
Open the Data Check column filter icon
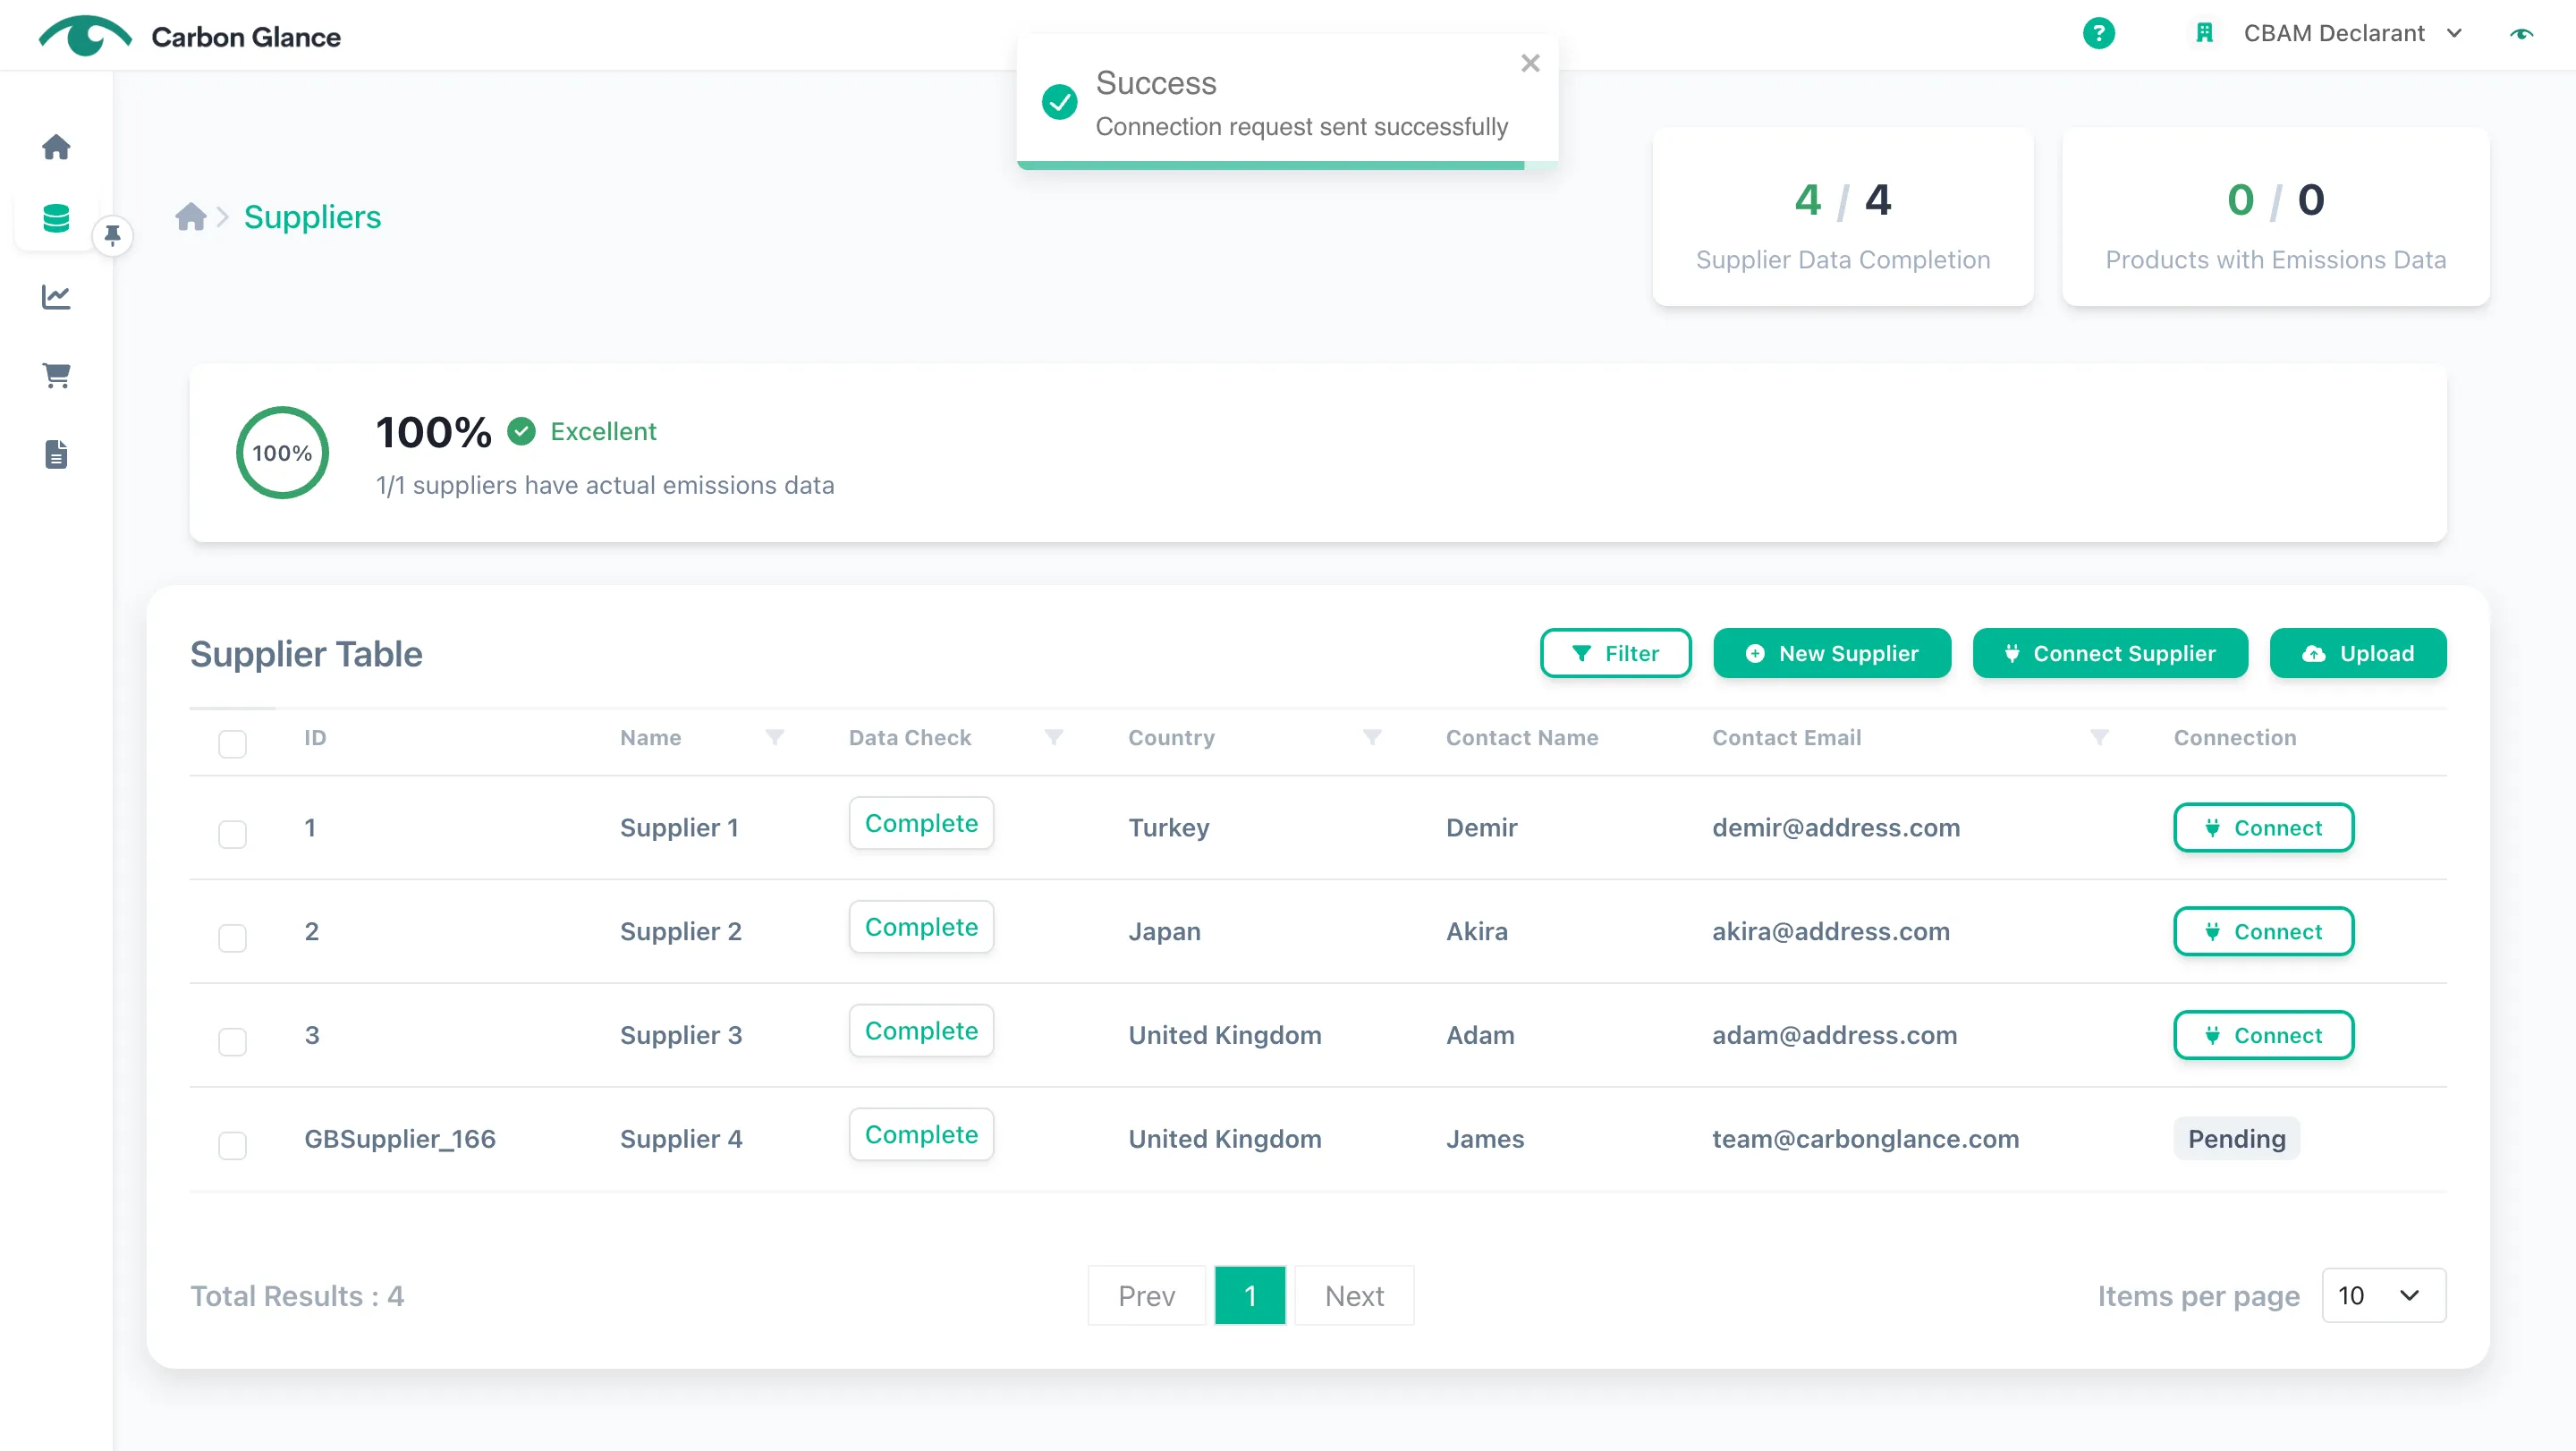pyautogui.click(x=1053, y=737)
